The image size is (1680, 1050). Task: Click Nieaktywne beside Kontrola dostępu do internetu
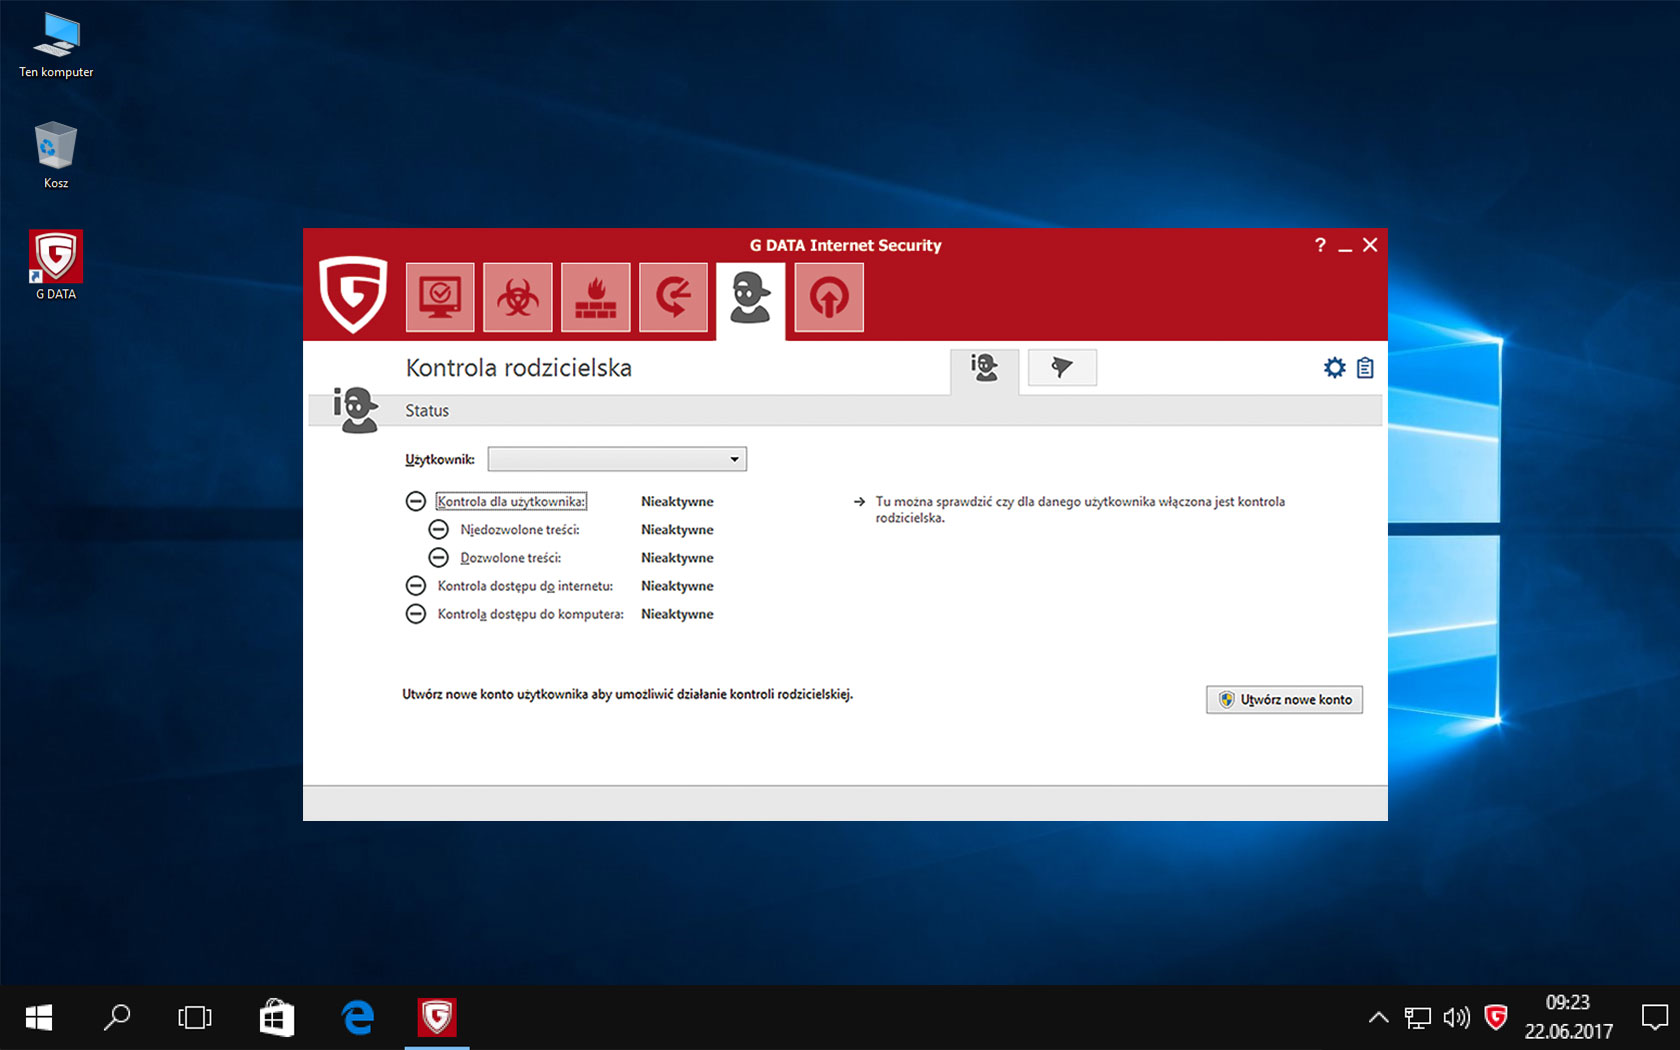[677, 586]
